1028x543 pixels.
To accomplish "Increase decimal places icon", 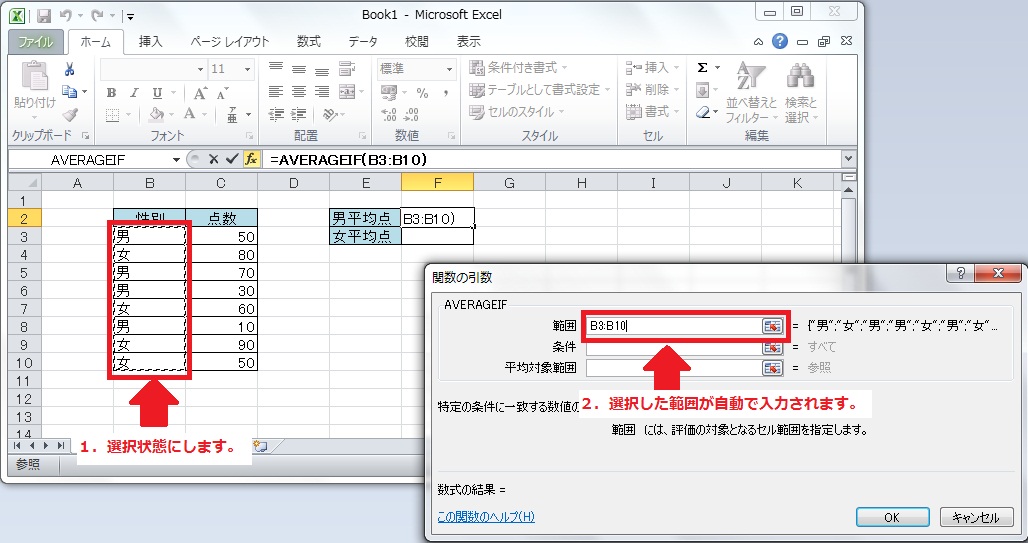I will [x=389, y=115].
